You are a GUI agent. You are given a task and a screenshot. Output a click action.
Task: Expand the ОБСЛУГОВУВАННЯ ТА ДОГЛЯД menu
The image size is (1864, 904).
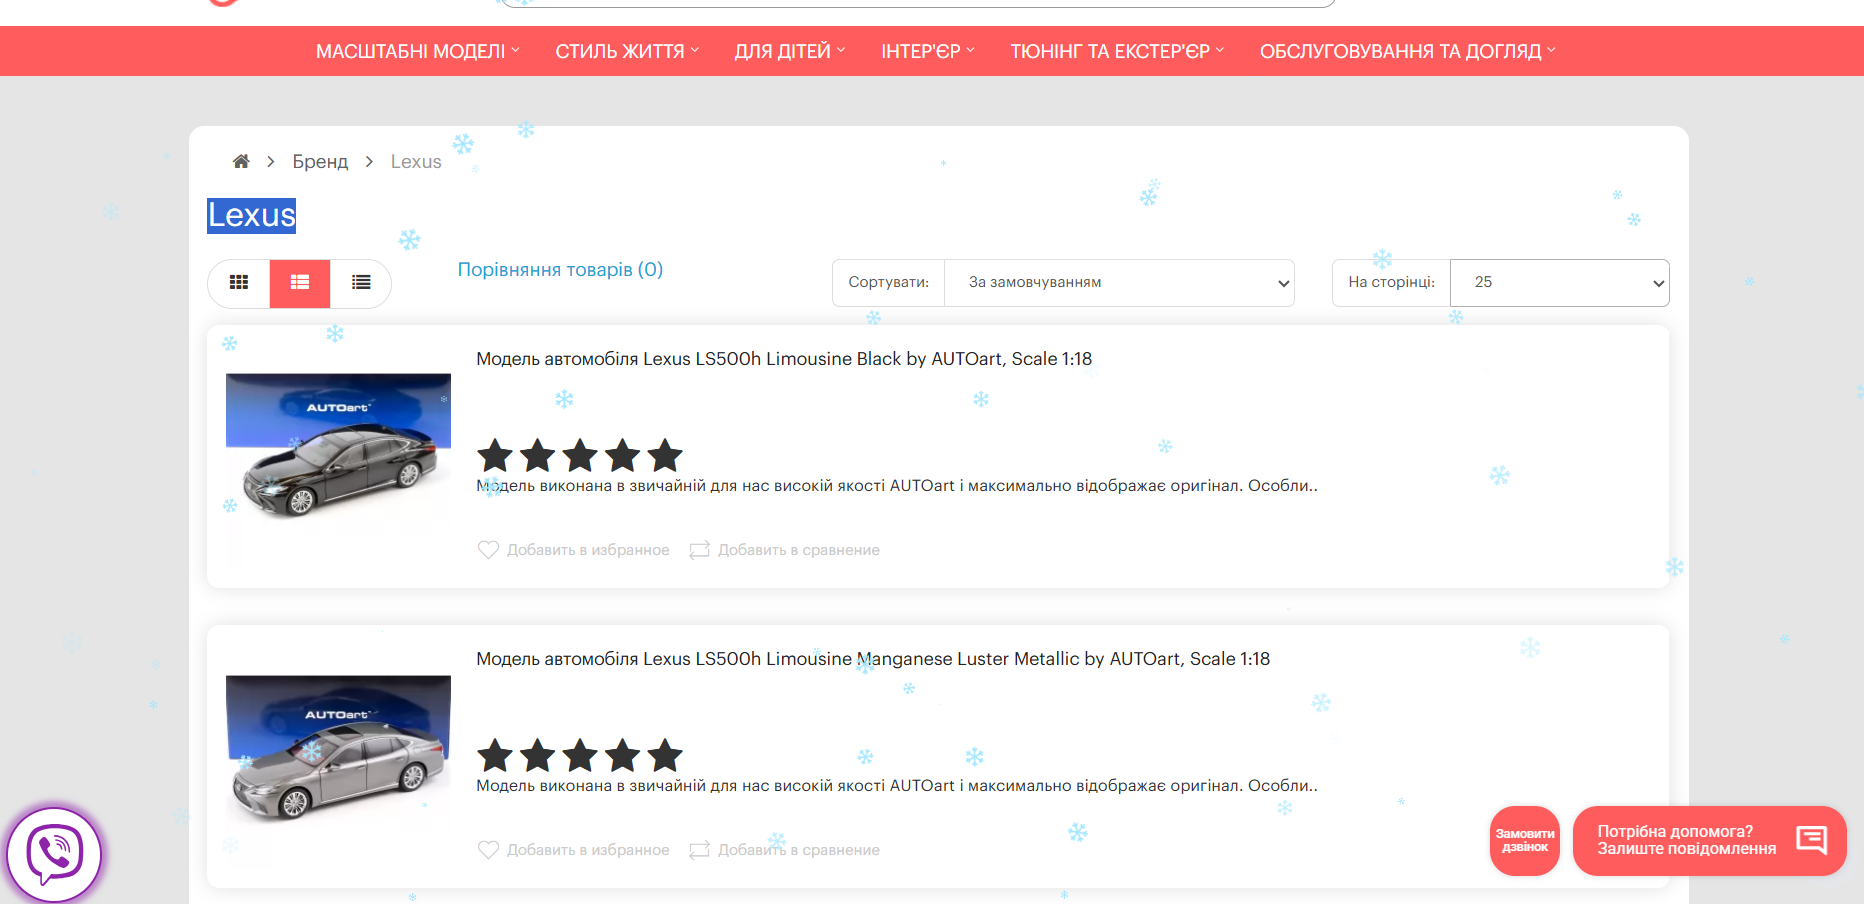click(x=1408, y=51)
